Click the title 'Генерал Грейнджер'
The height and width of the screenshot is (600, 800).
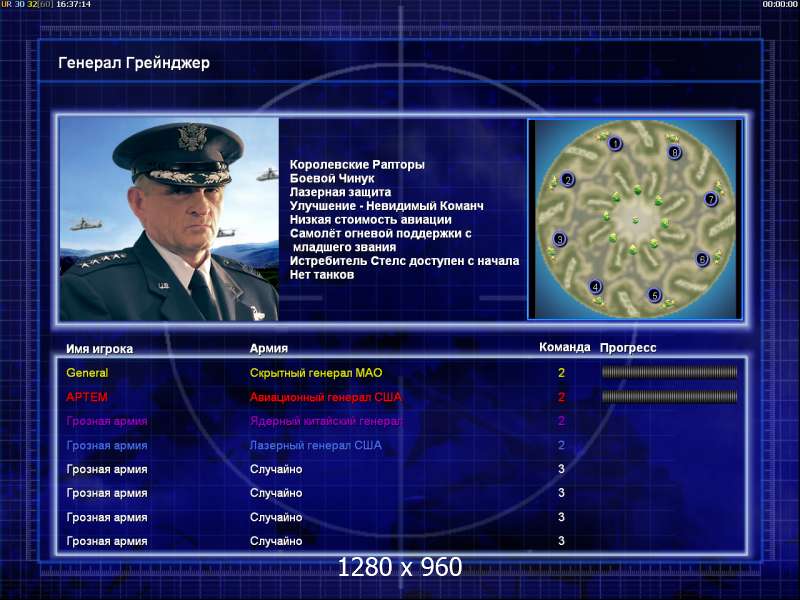134,63
